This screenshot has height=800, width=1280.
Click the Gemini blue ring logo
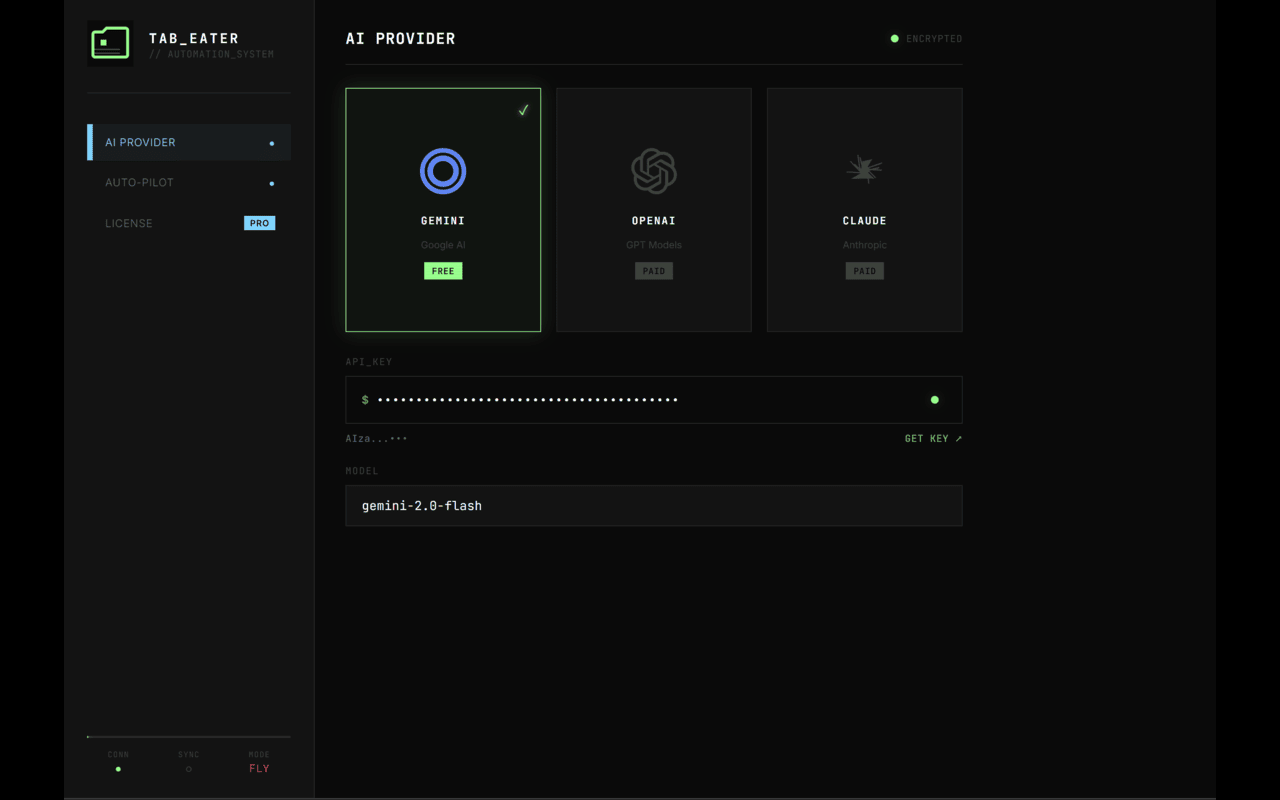point(443,171)
